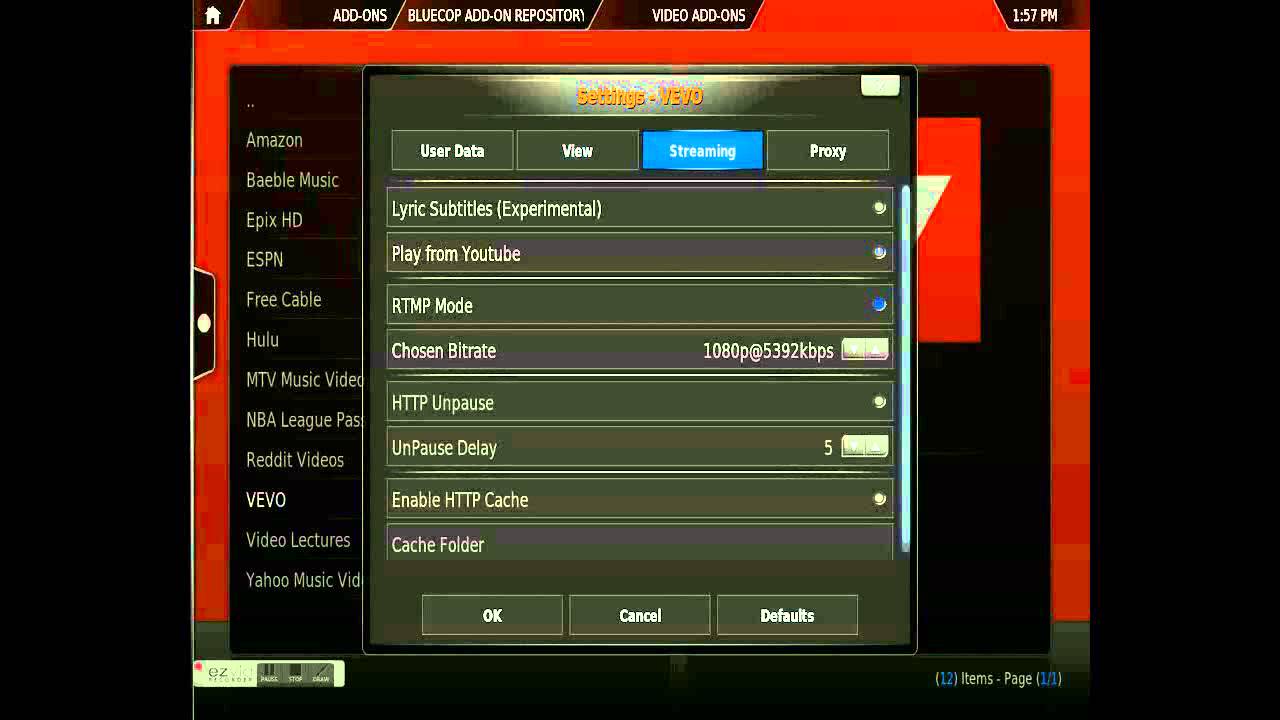The height and width of the screenshot is (720, 1280).
Task: Open the Proxy tab
Action: coord(828,151)
